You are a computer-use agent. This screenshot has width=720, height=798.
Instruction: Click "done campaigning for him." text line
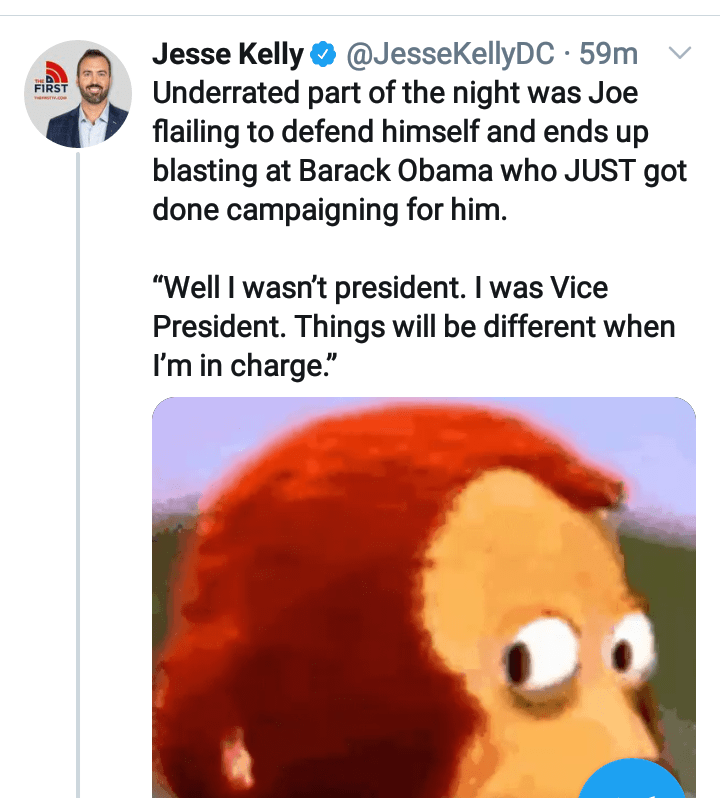330,211
